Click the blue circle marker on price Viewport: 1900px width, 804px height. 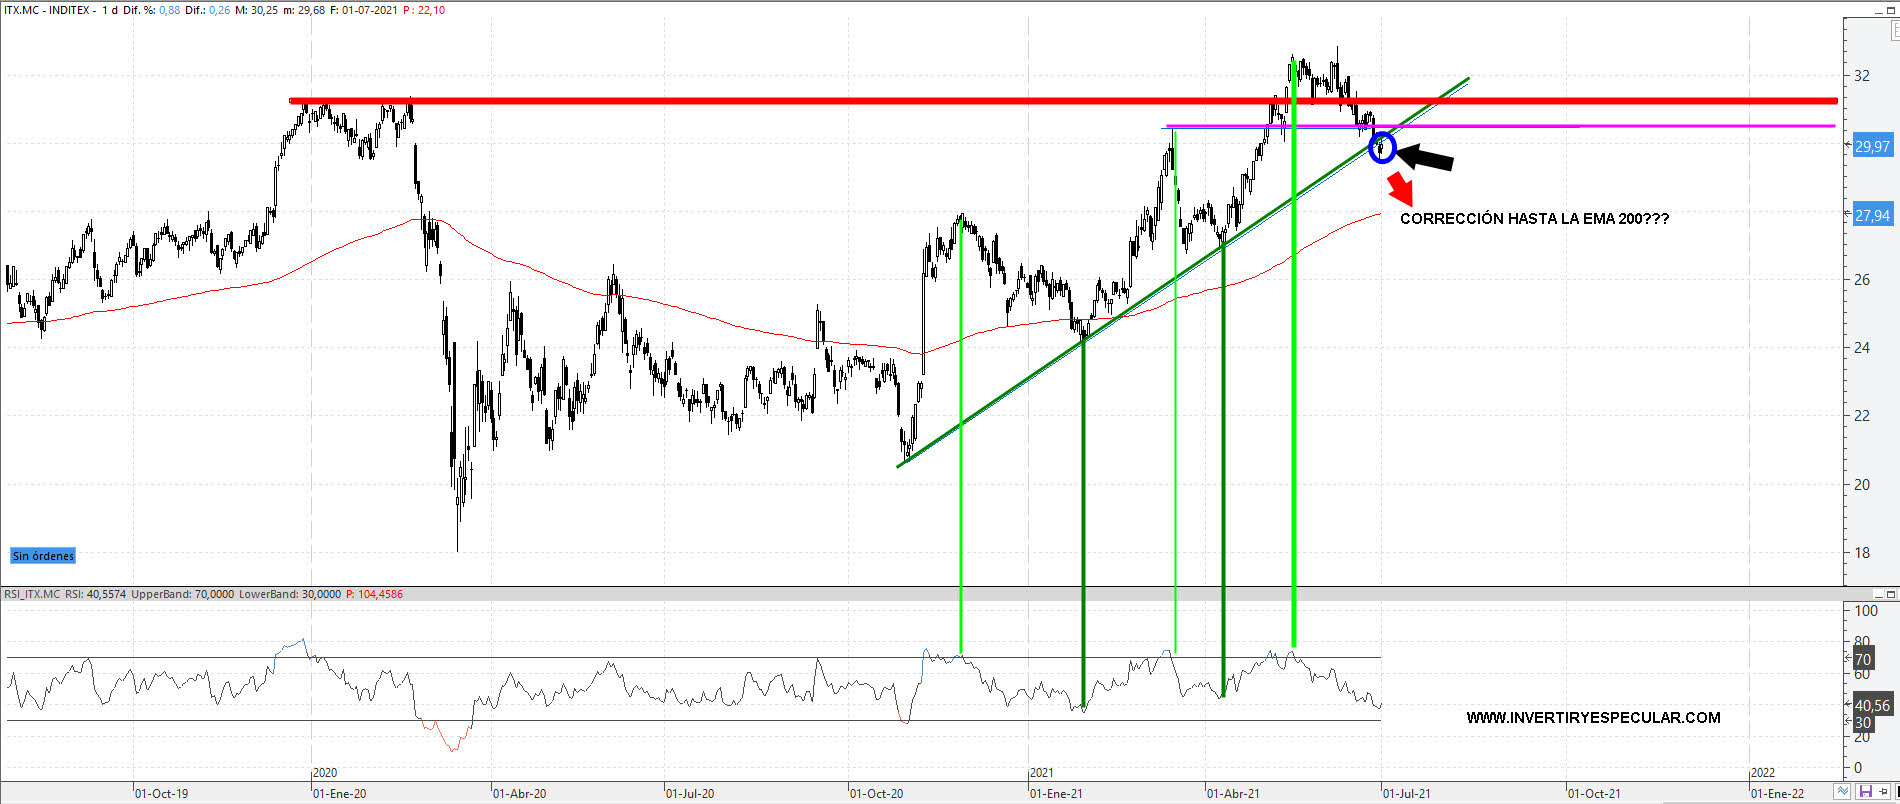point(1381,148)
